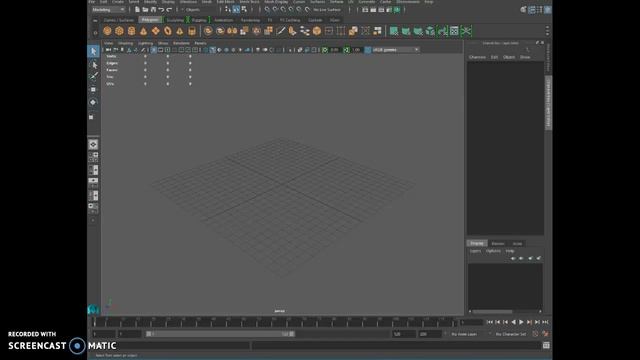Screen dimensions: 640x360
Task: Toggle snap to grids
Action: (x=267, y=9)
